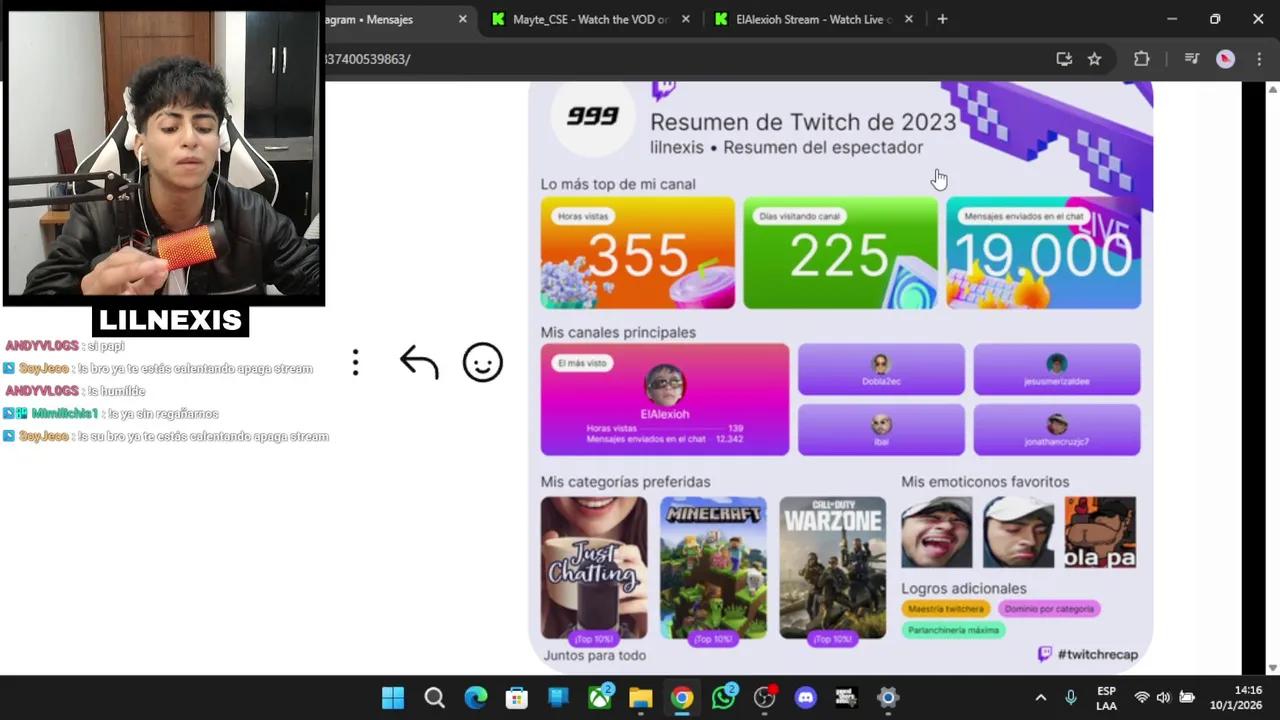Click the Minecraft category thumbnail
The image size is (1280, 720).
tap(713, 568)
